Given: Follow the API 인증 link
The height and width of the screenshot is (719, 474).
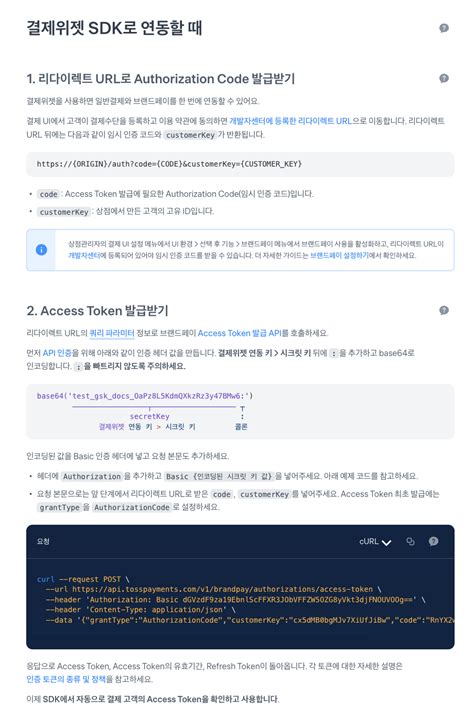Looking at the screenshot, I should [57, 353].
